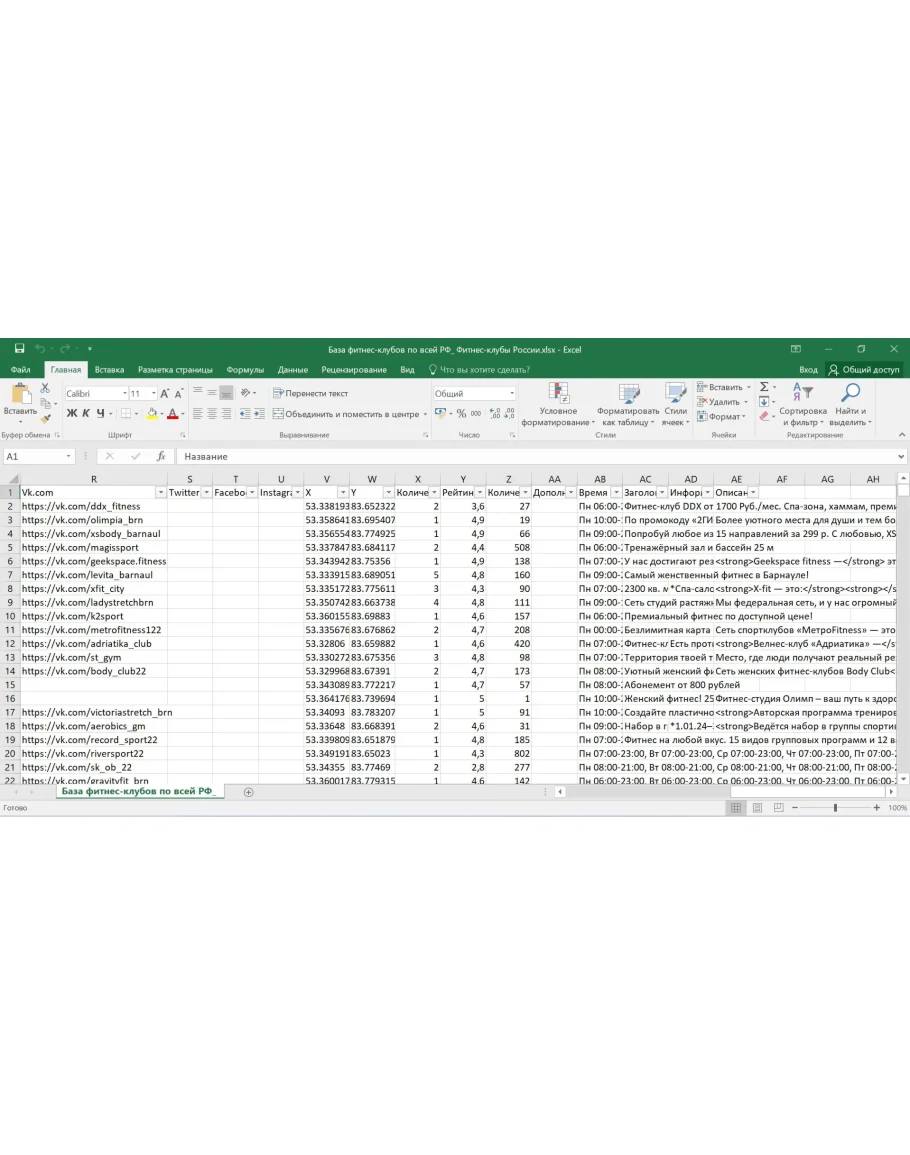
Task: Click the Format Painter brush icon
Action: [45, 418]
